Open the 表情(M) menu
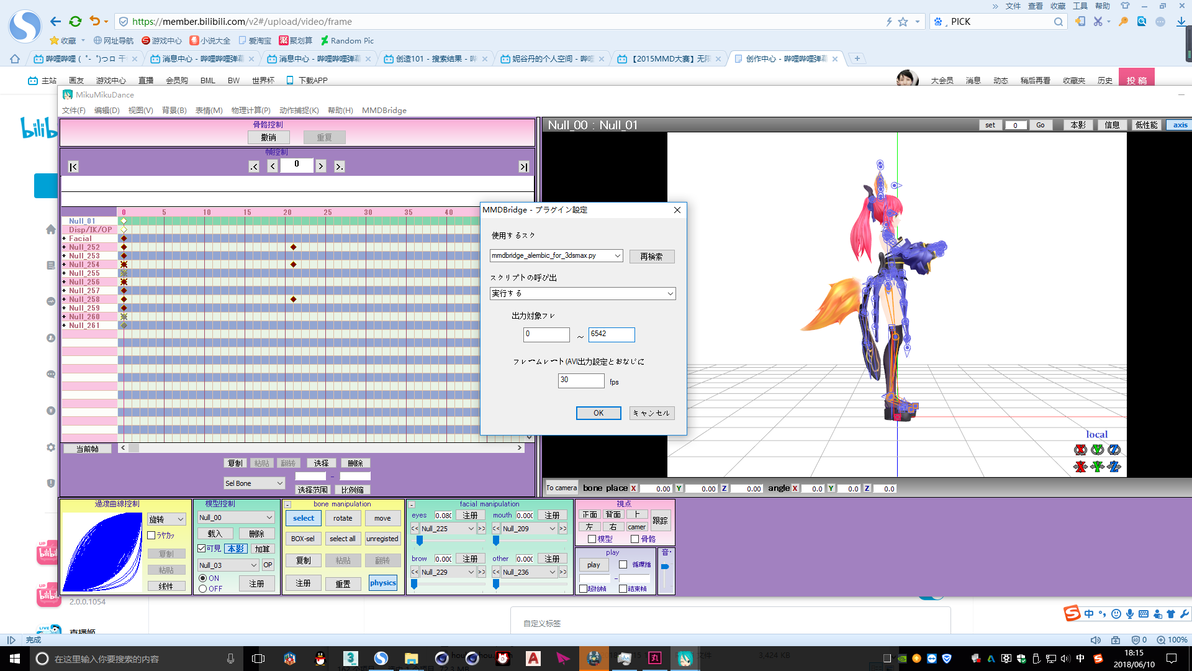1192x671 pixels. (x=209, y=110)
